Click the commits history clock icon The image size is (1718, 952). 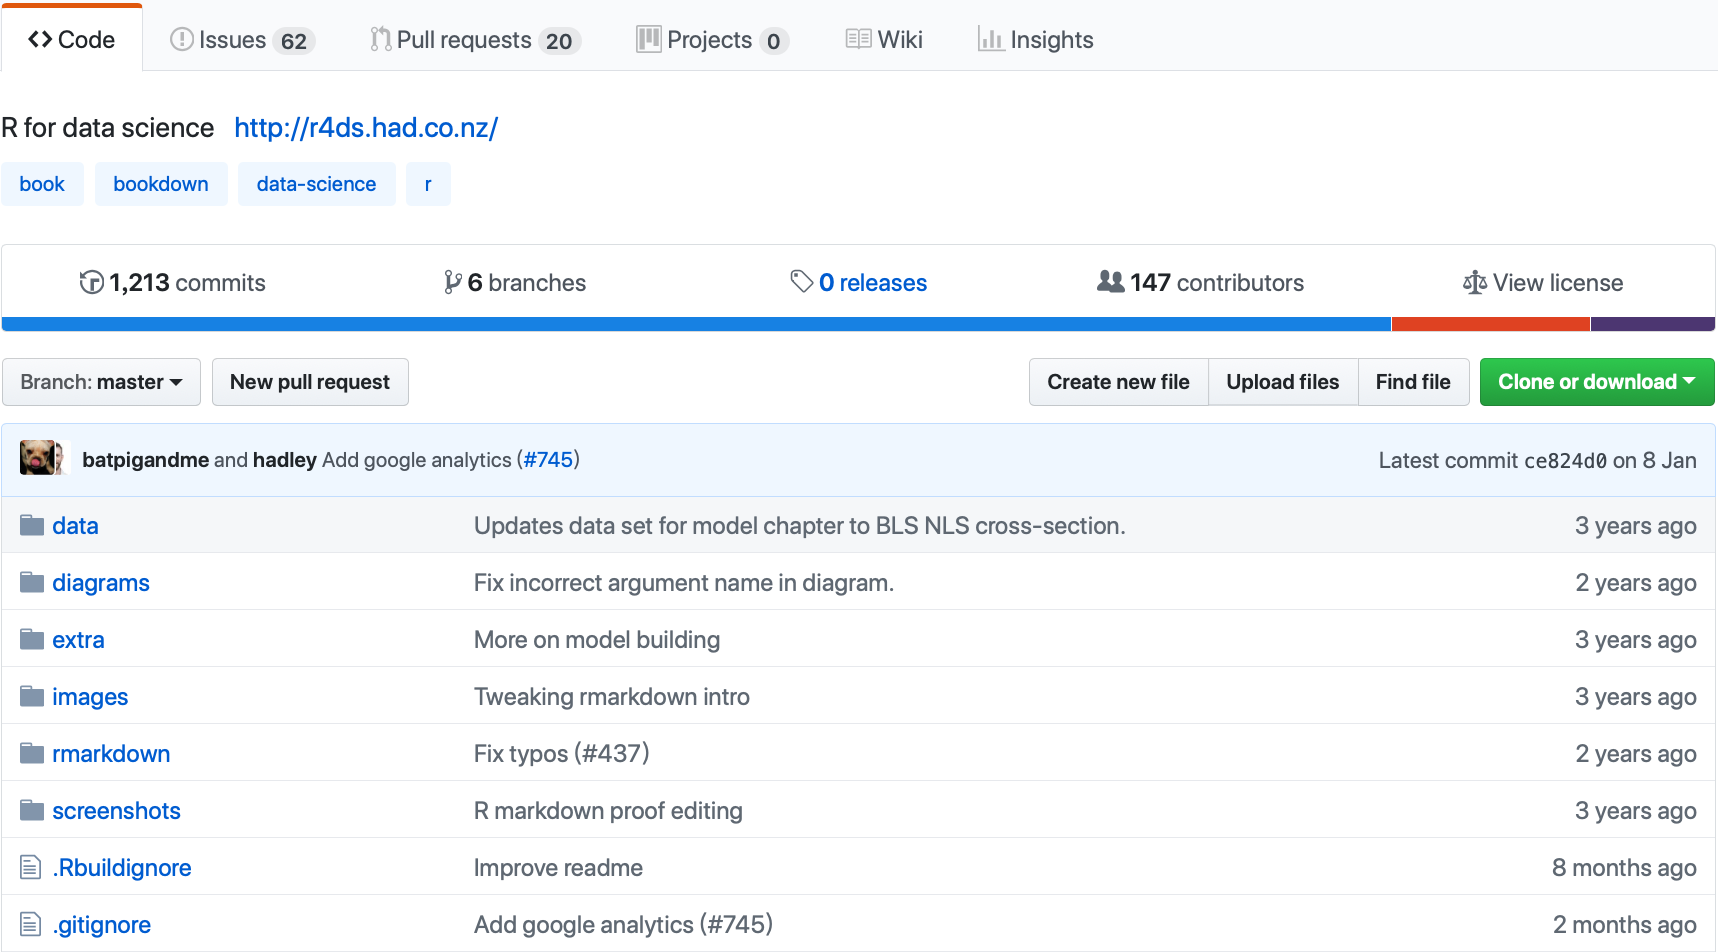(91, 283)
